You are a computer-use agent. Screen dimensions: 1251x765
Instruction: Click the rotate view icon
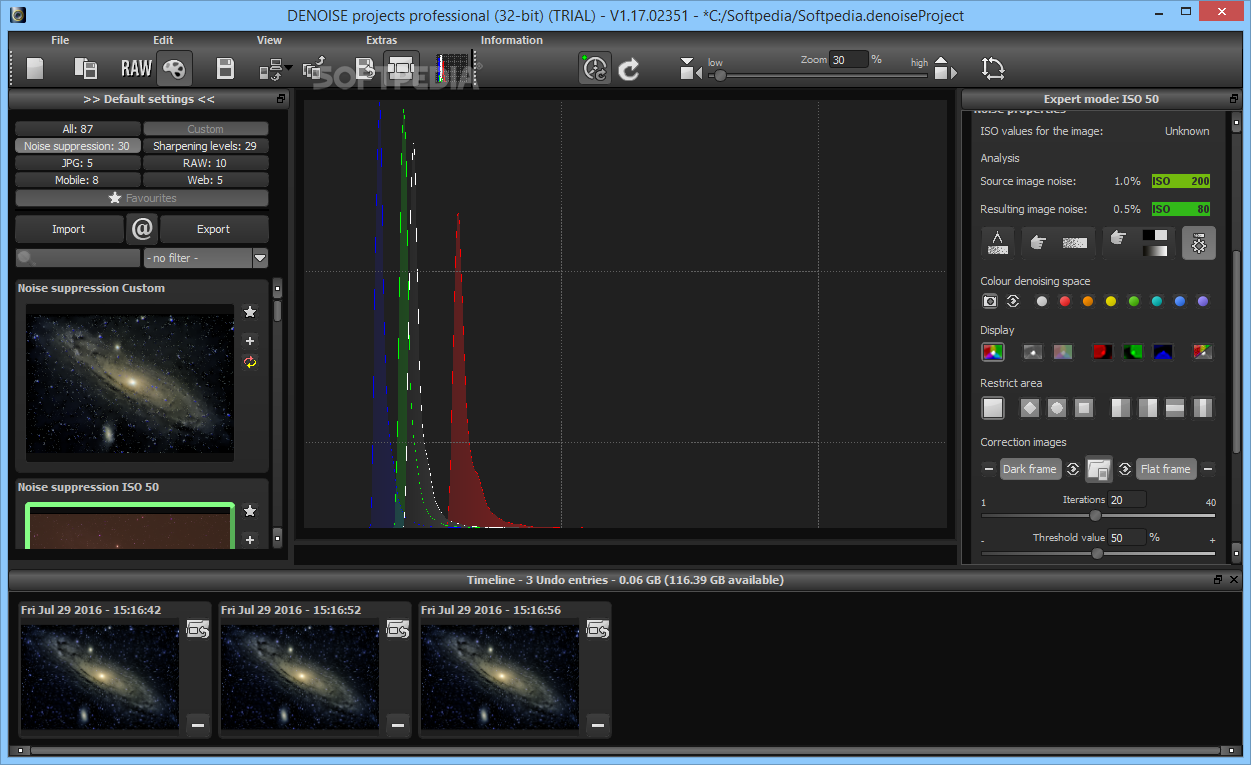click(992, 68)
